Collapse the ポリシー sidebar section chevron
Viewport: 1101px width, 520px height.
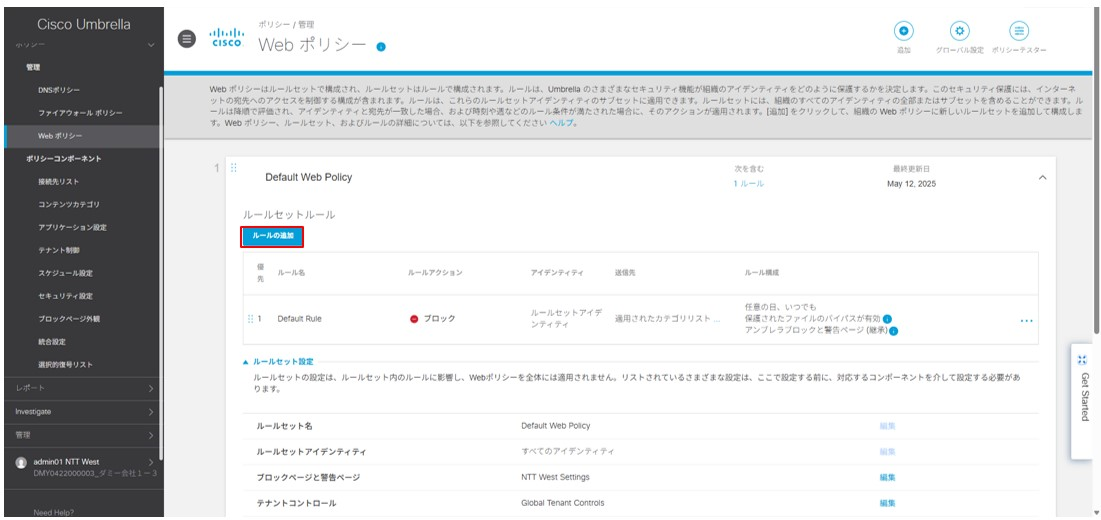150,46
